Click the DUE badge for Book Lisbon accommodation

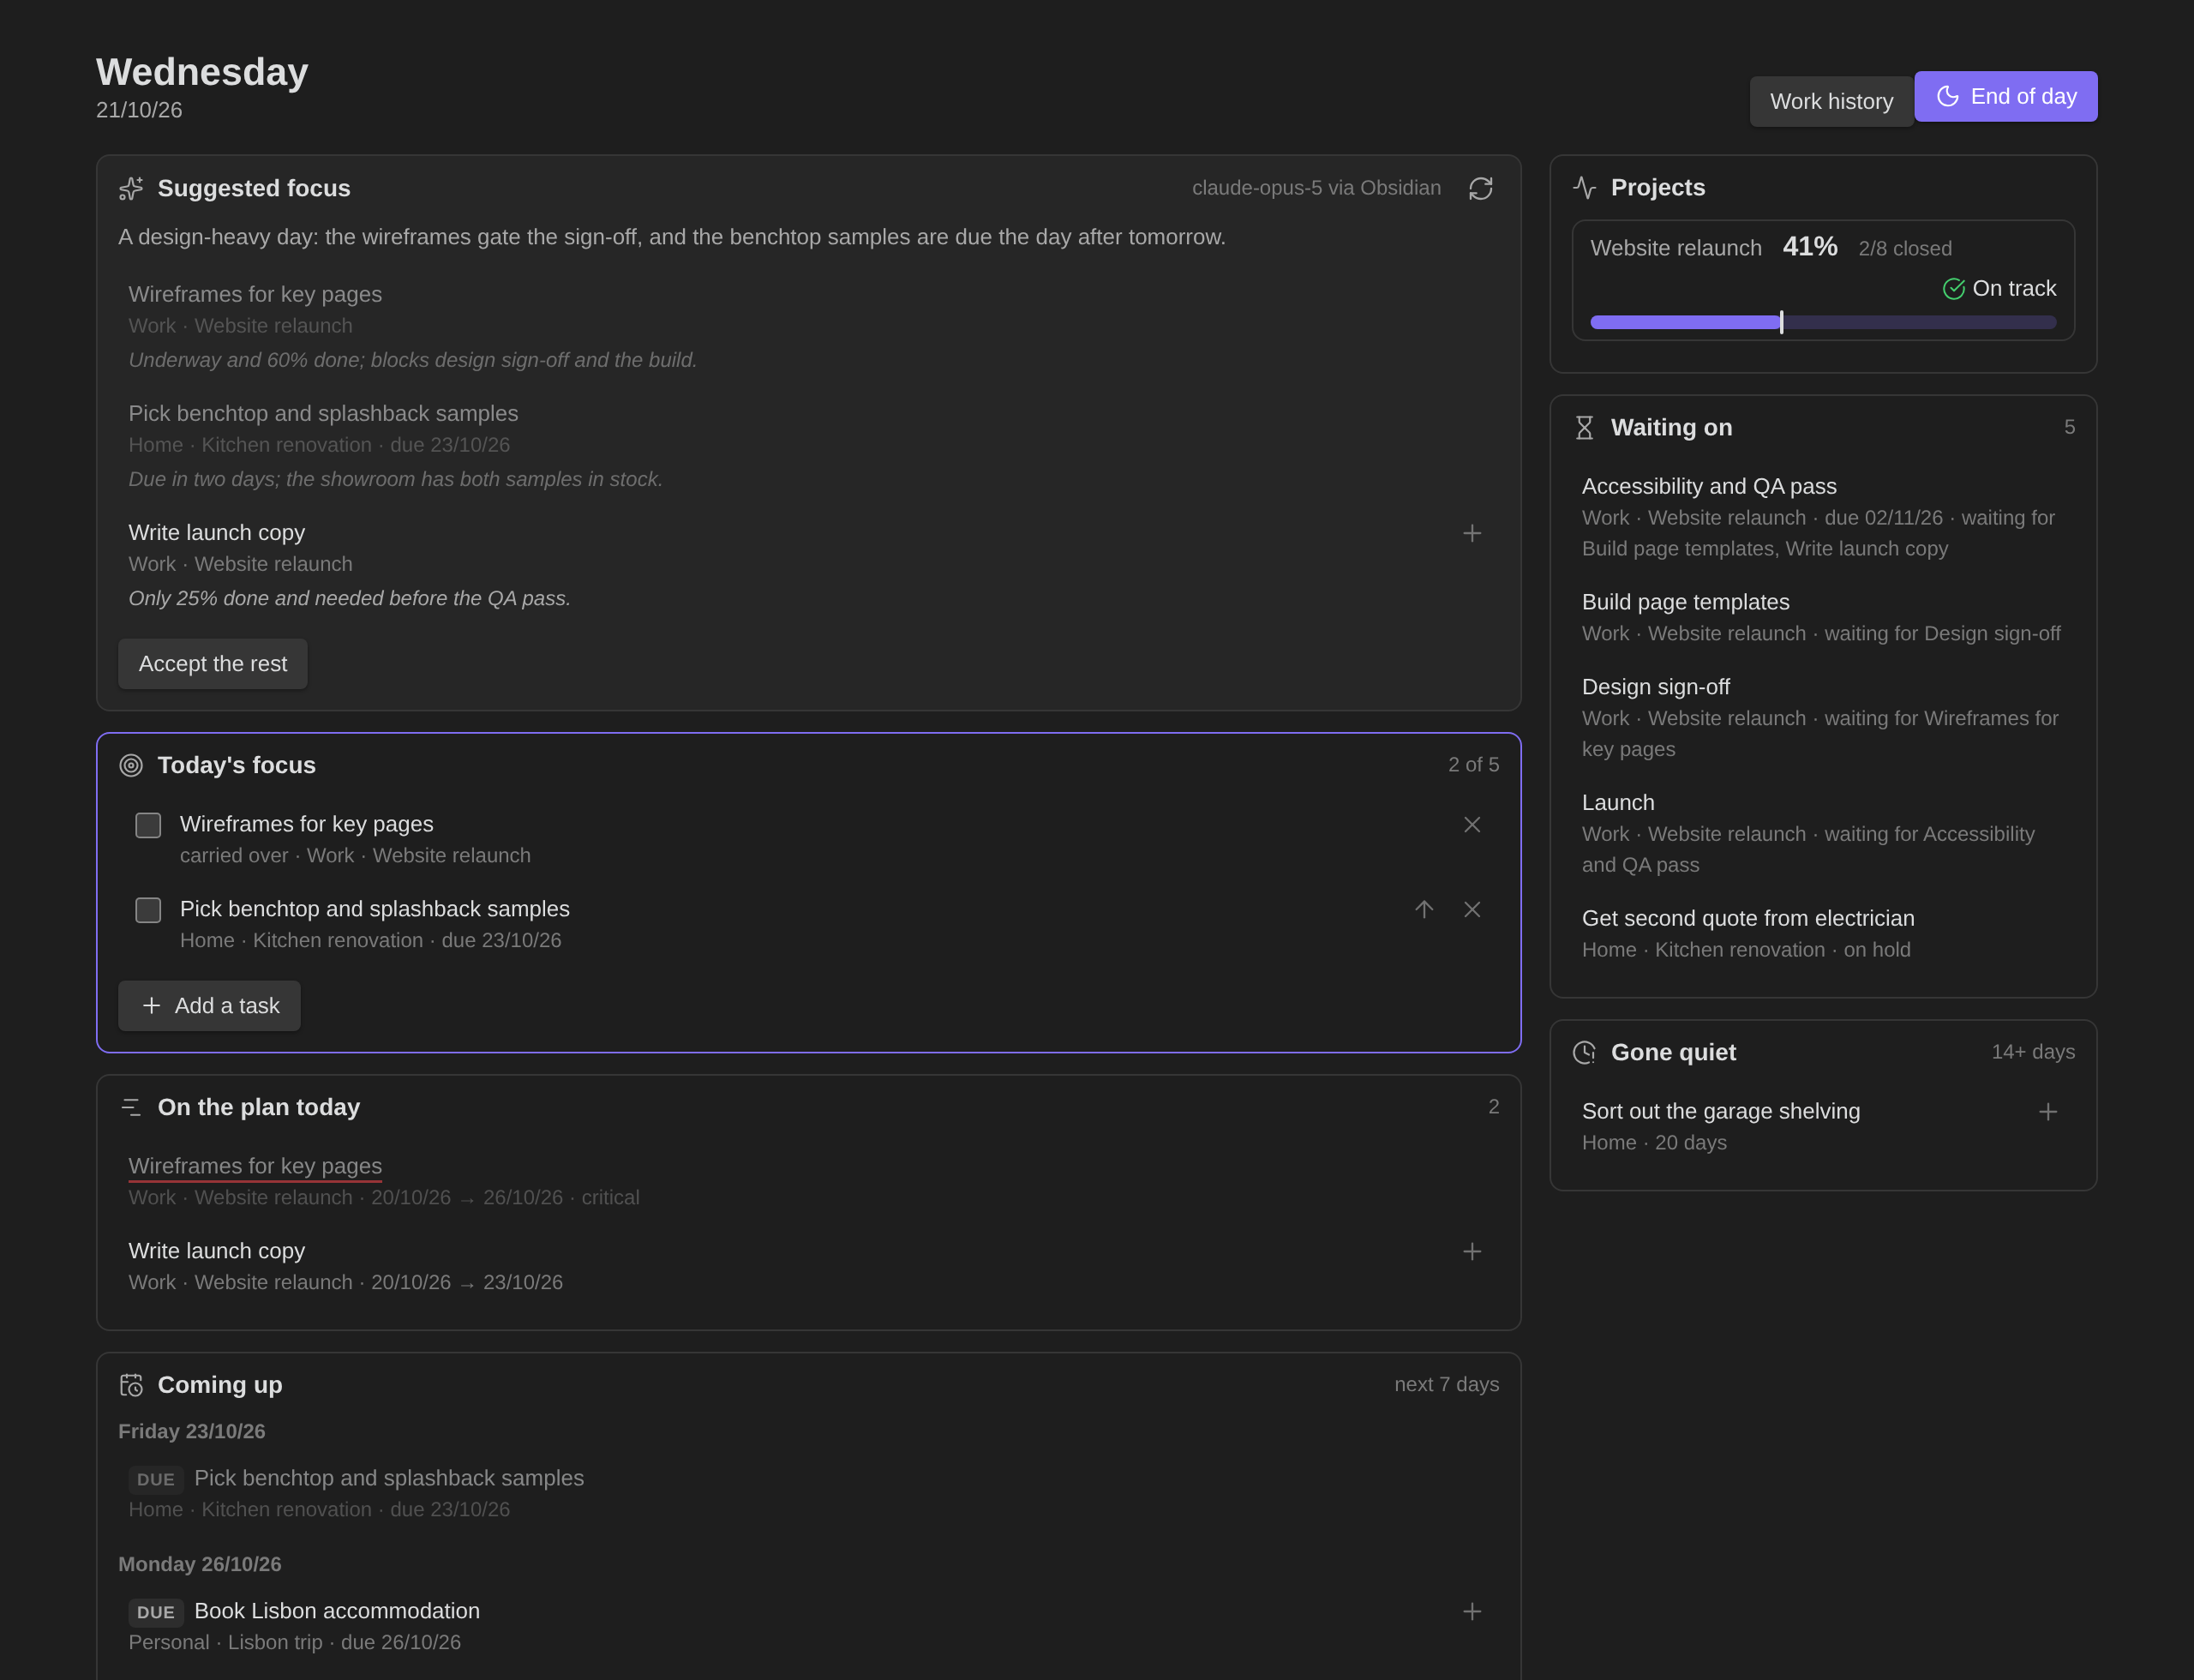[156, 1612]
